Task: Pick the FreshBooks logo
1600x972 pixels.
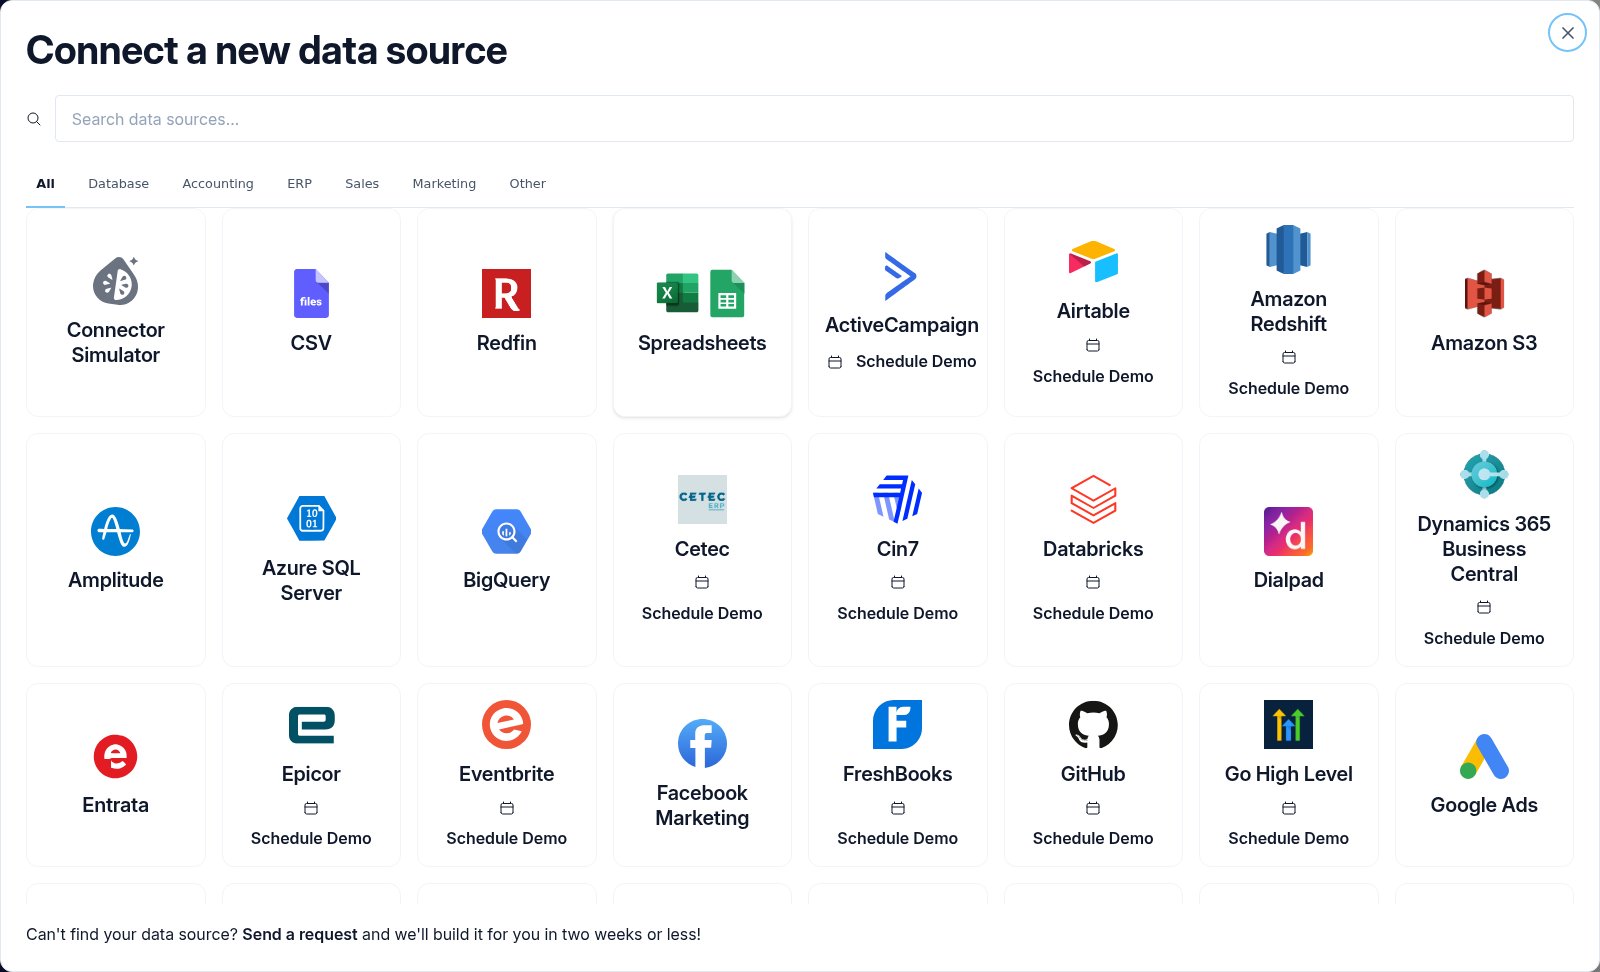Action: [897, 725]
